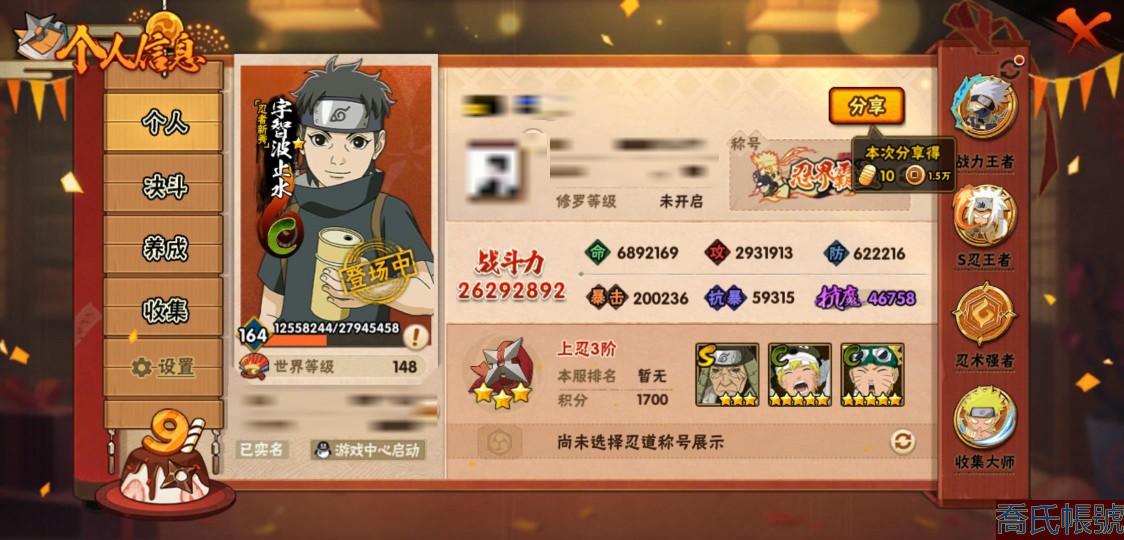Open the 收集 tab
Viewport: 1124px width, 540px height.
click(164, 308)
